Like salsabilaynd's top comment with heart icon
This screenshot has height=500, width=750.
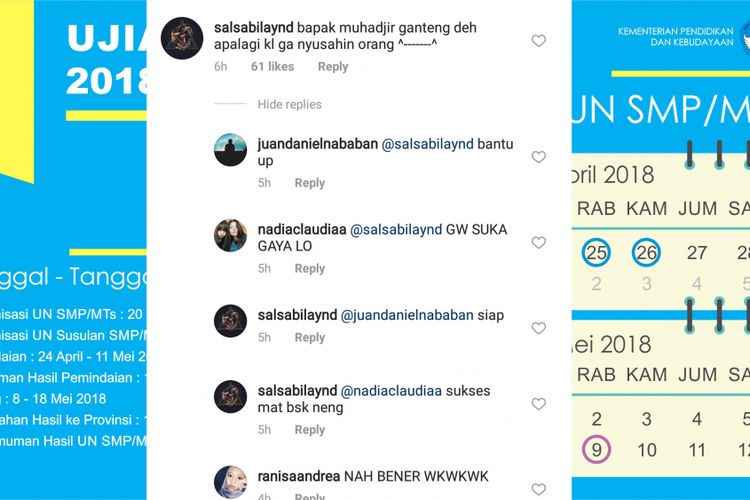[x=539, y=41]
